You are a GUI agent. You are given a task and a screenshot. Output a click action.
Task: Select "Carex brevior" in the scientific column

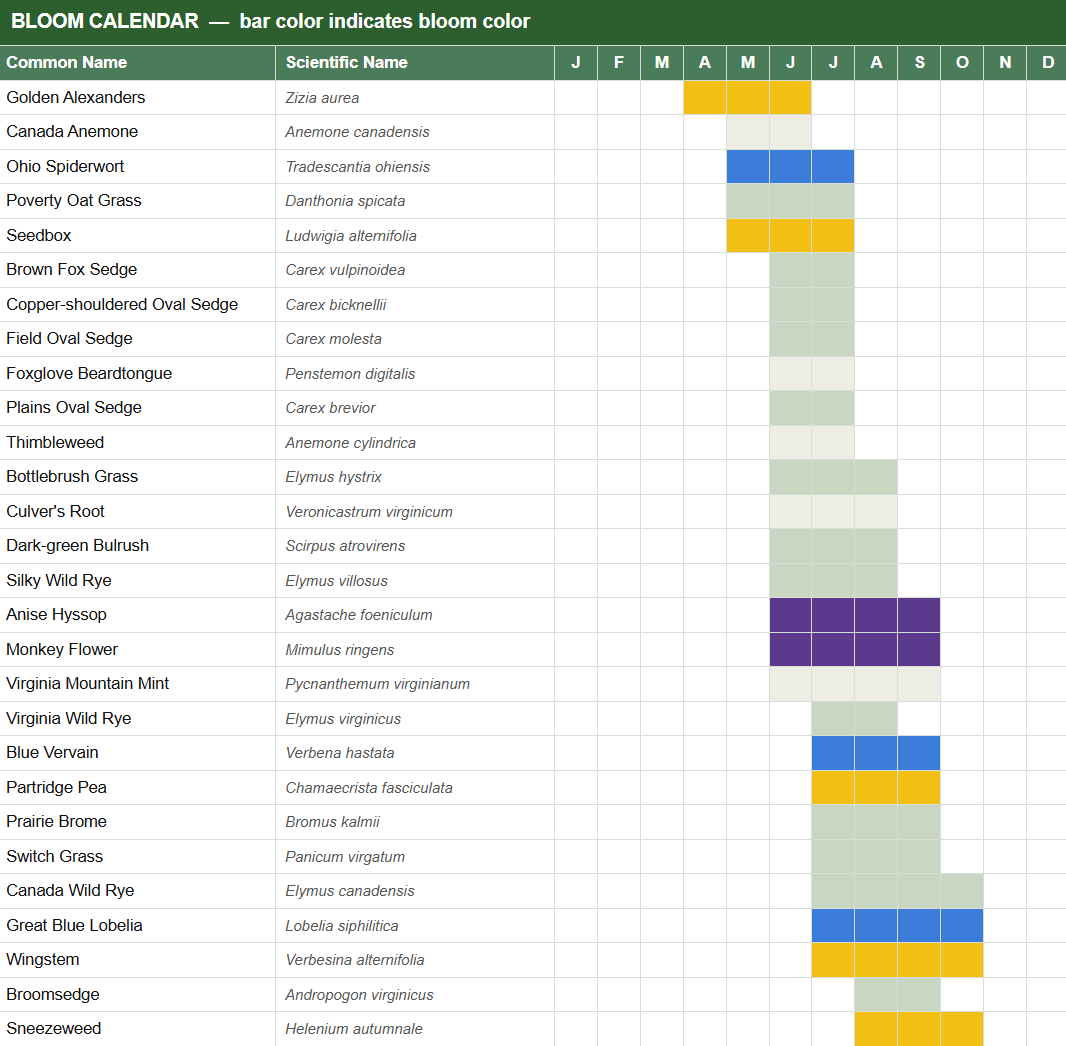pos(330,408)
